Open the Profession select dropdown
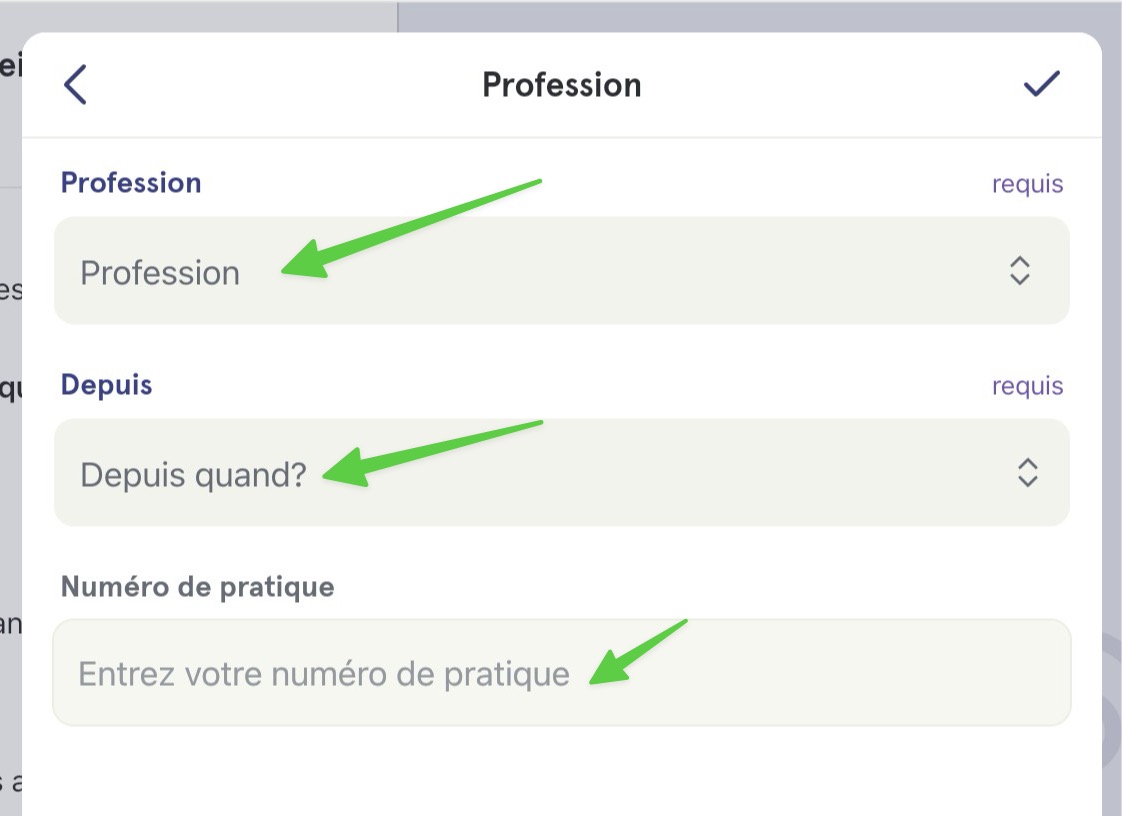1122x816 pixels. [562, 271]
